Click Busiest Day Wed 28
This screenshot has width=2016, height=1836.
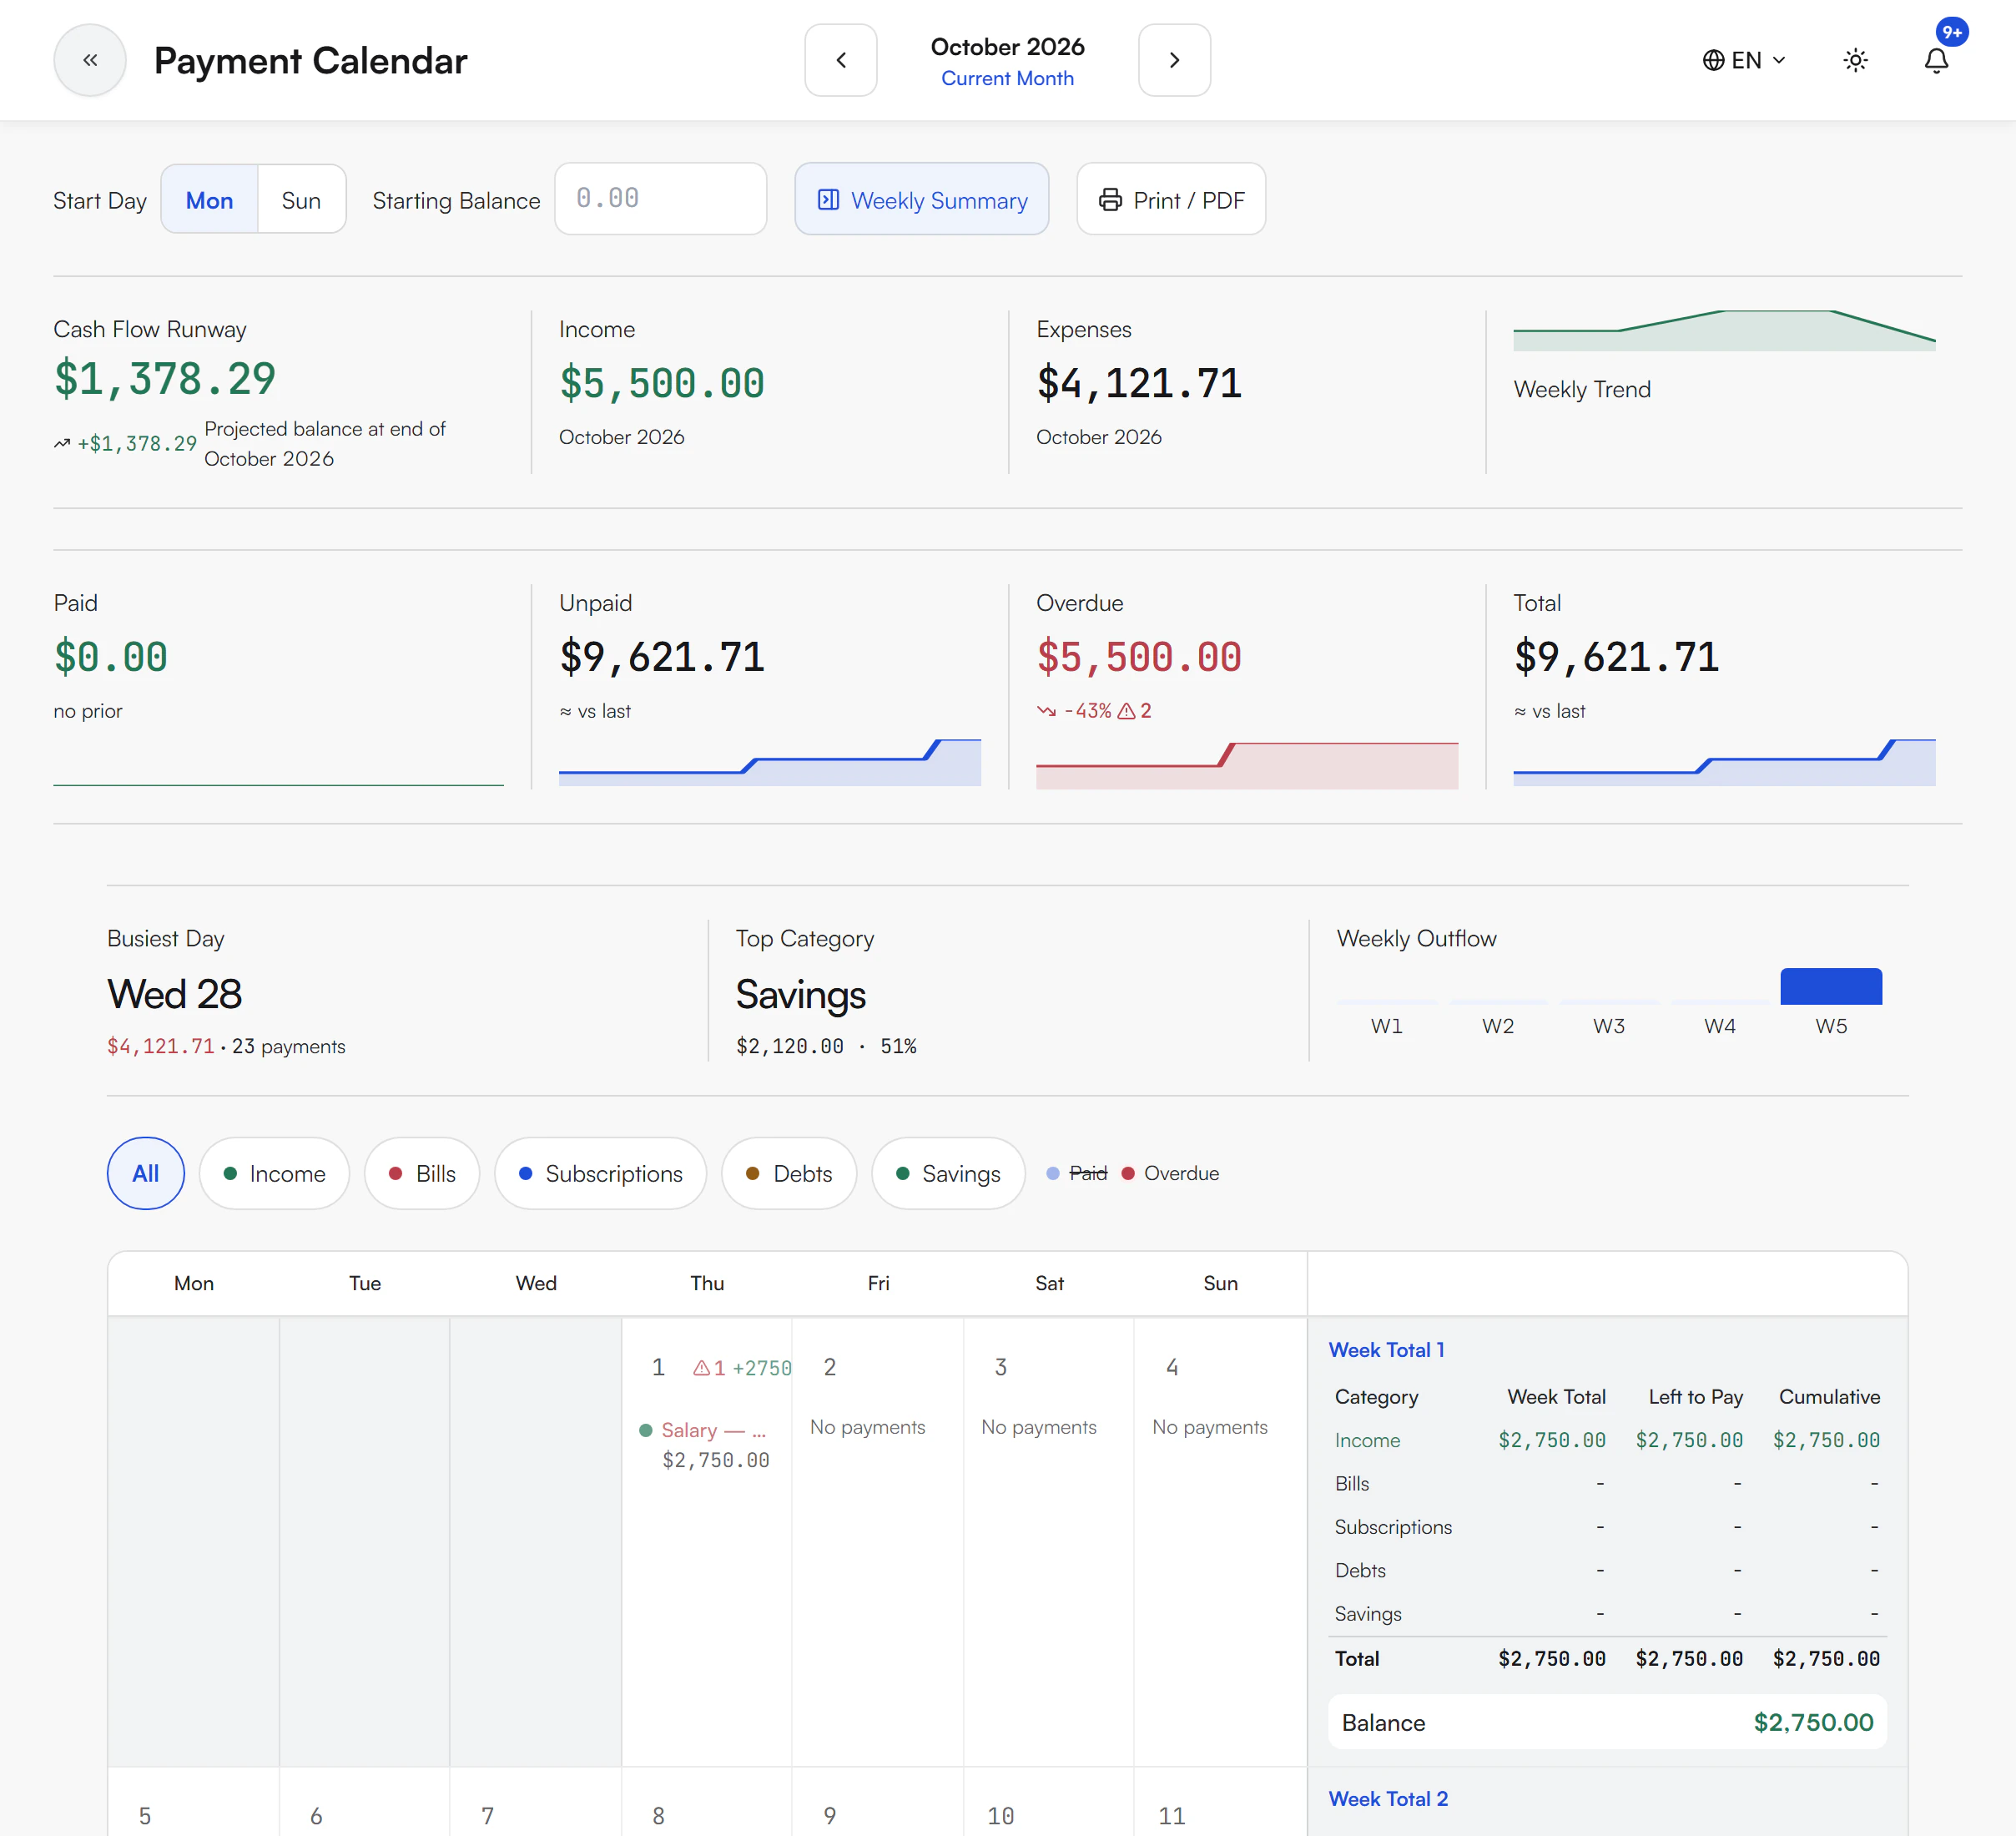pyautogui.click(x=174, y=994)
